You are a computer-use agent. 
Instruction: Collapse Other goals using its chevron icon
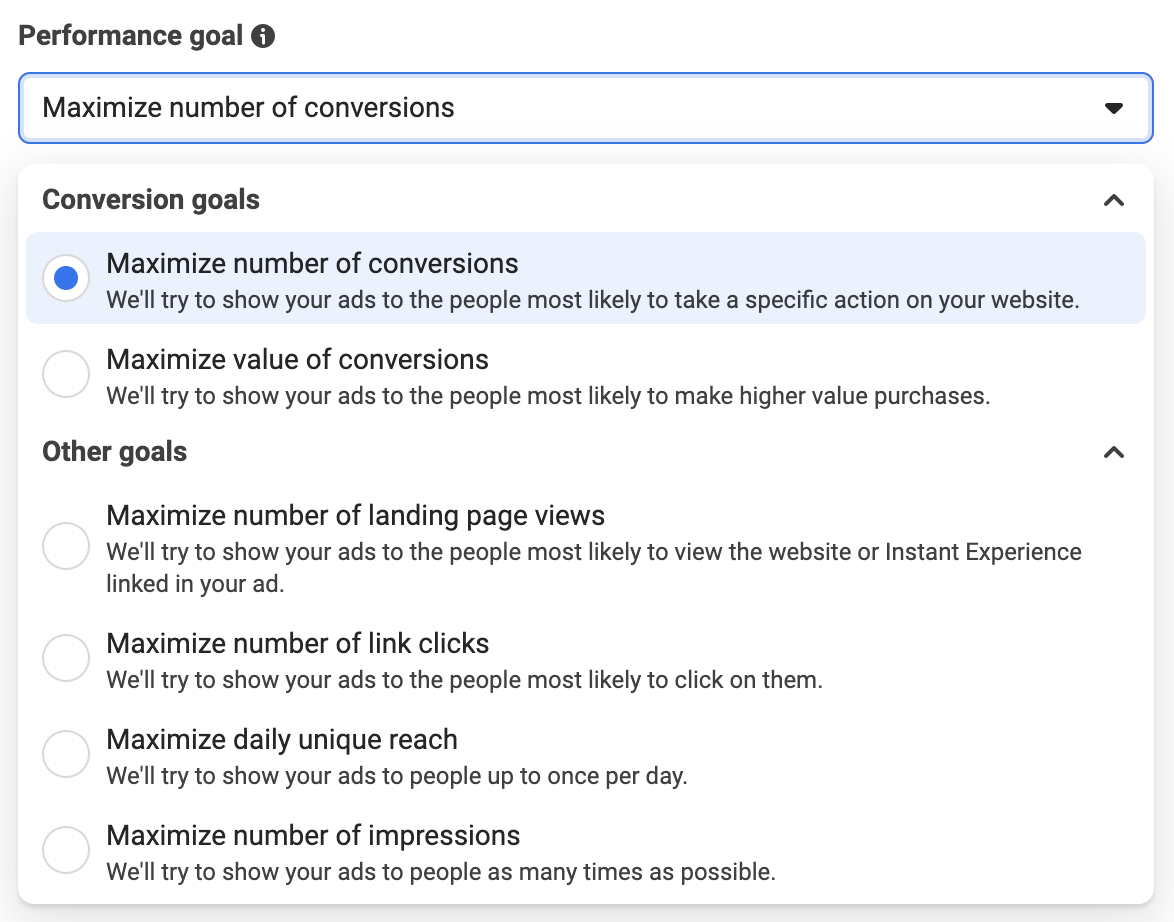pos(1114,452)
